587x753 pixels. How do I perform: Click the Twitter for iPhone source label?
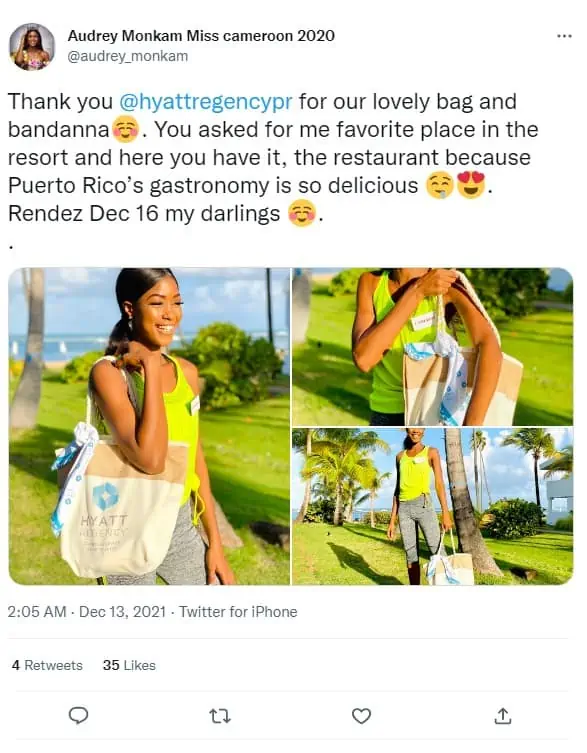pos(238,612)
